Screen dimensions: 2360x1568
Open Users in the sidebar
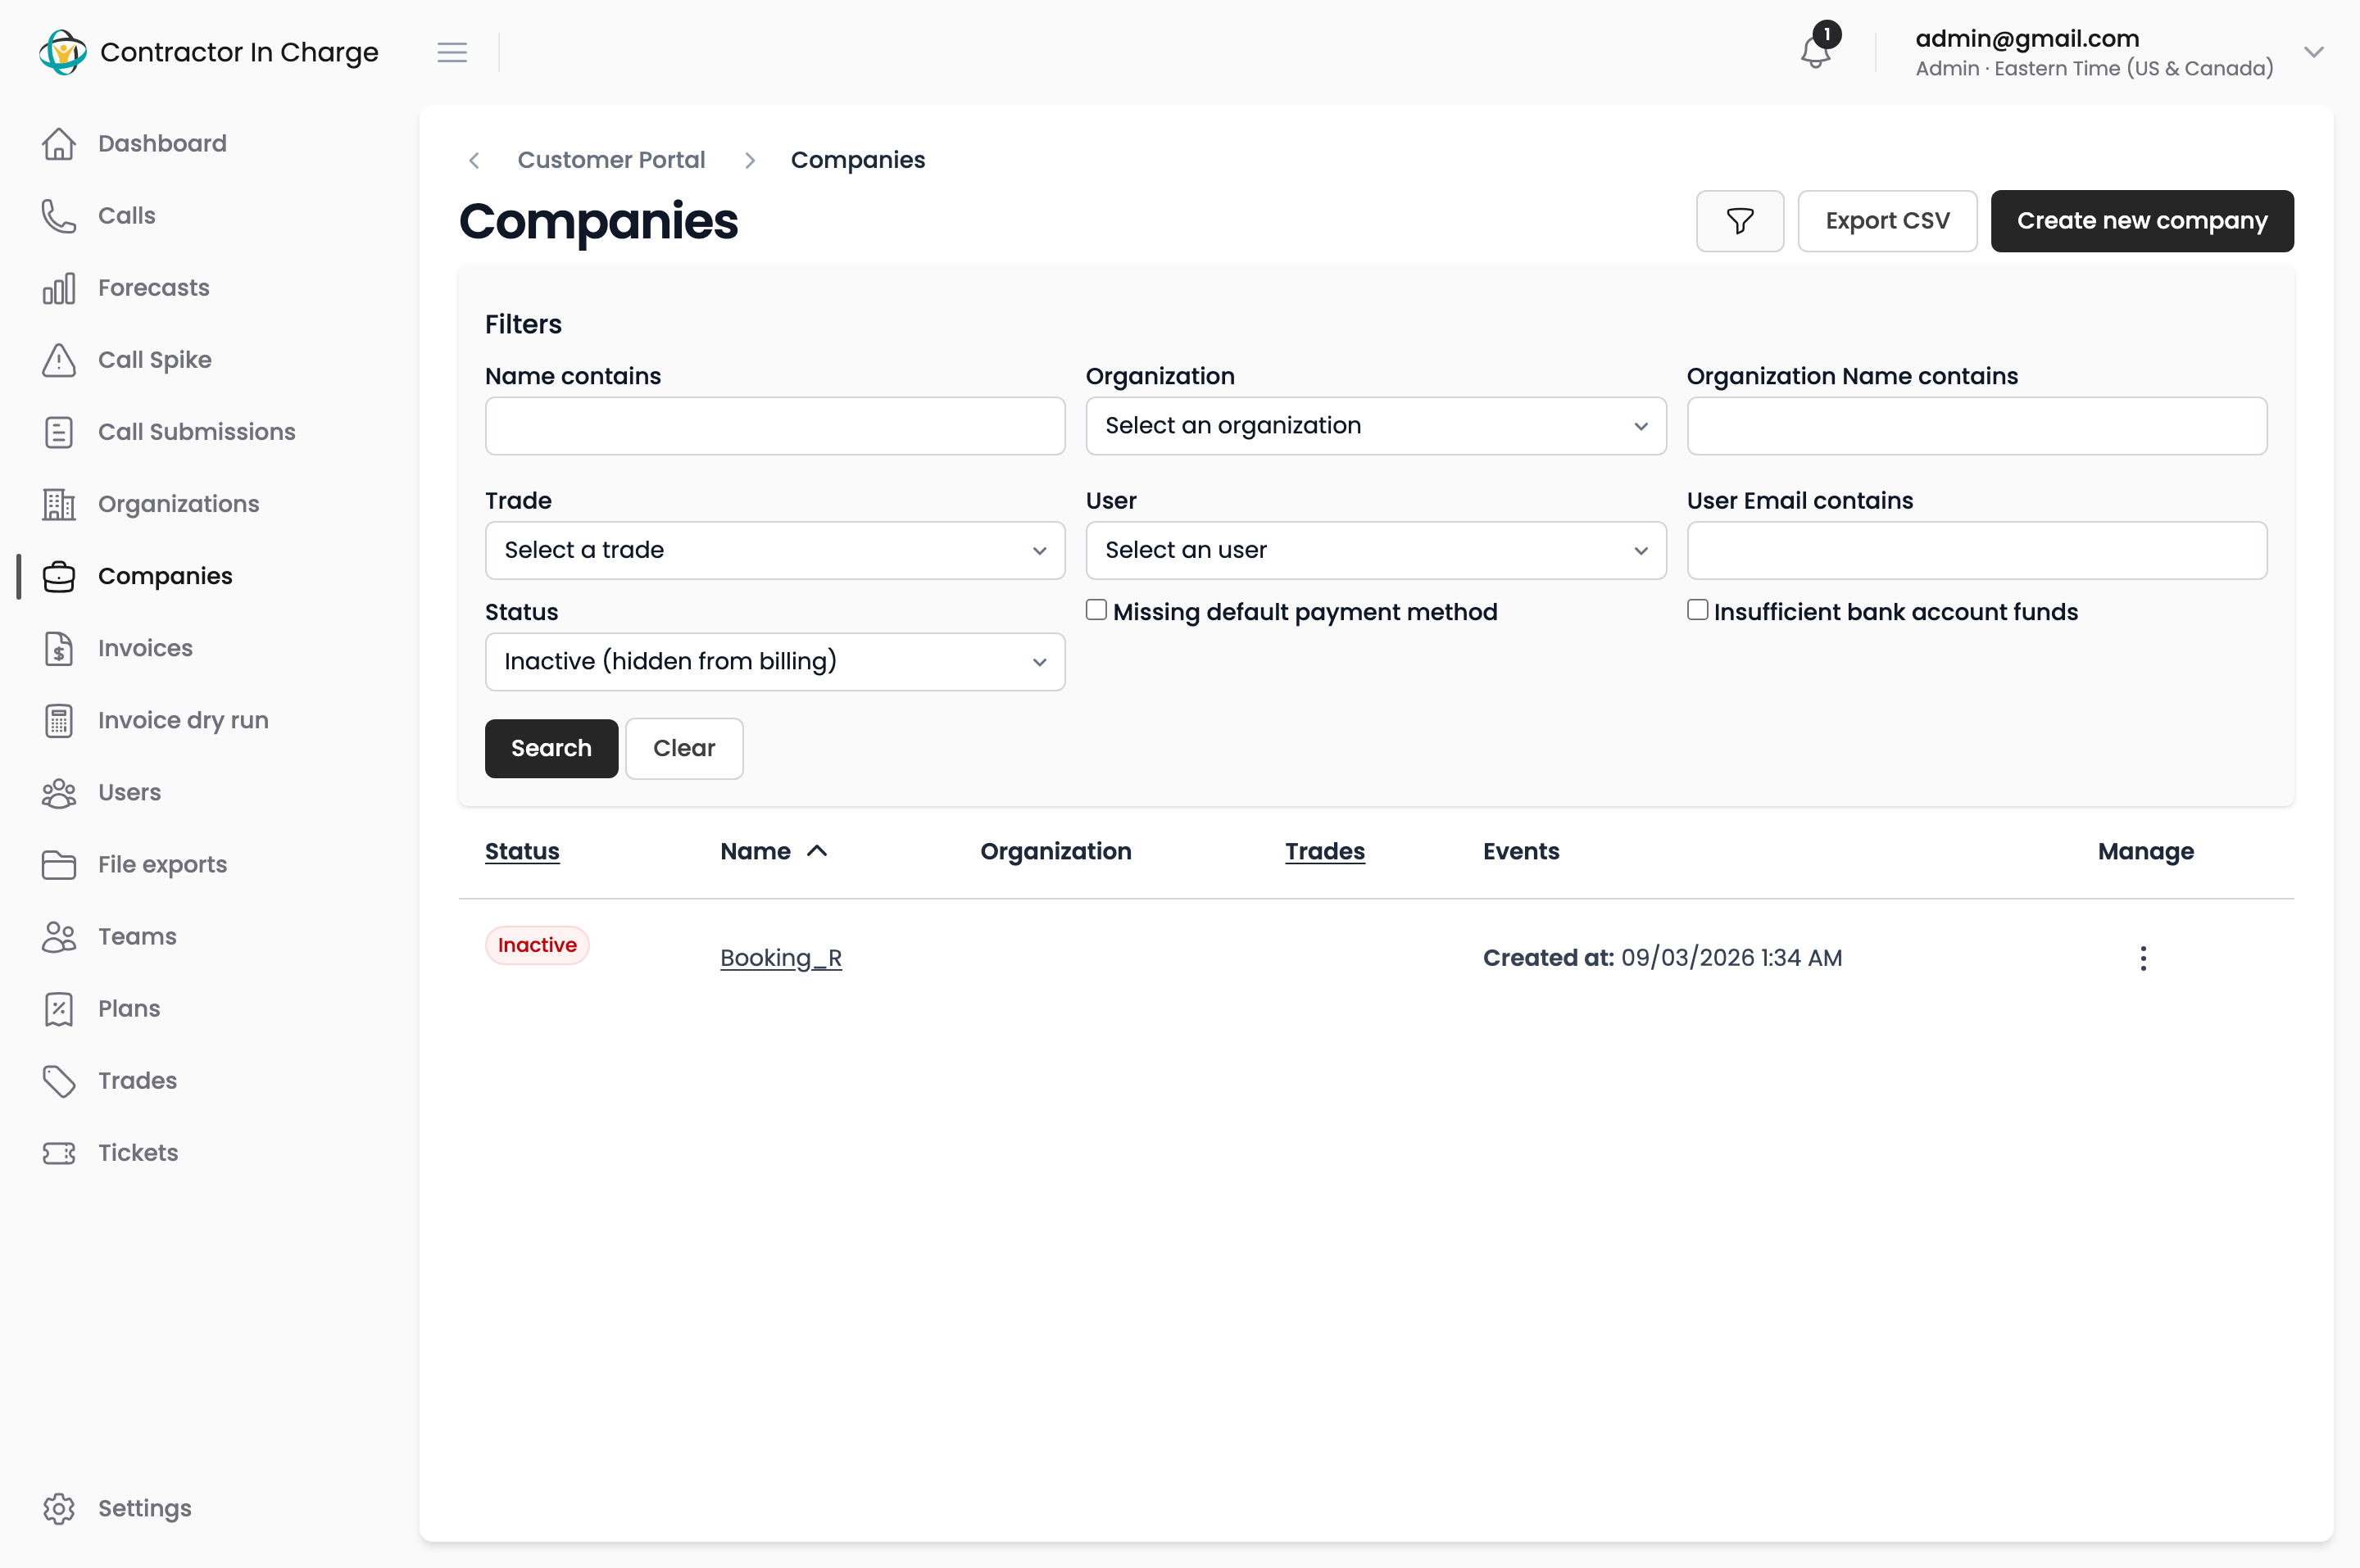129,792
